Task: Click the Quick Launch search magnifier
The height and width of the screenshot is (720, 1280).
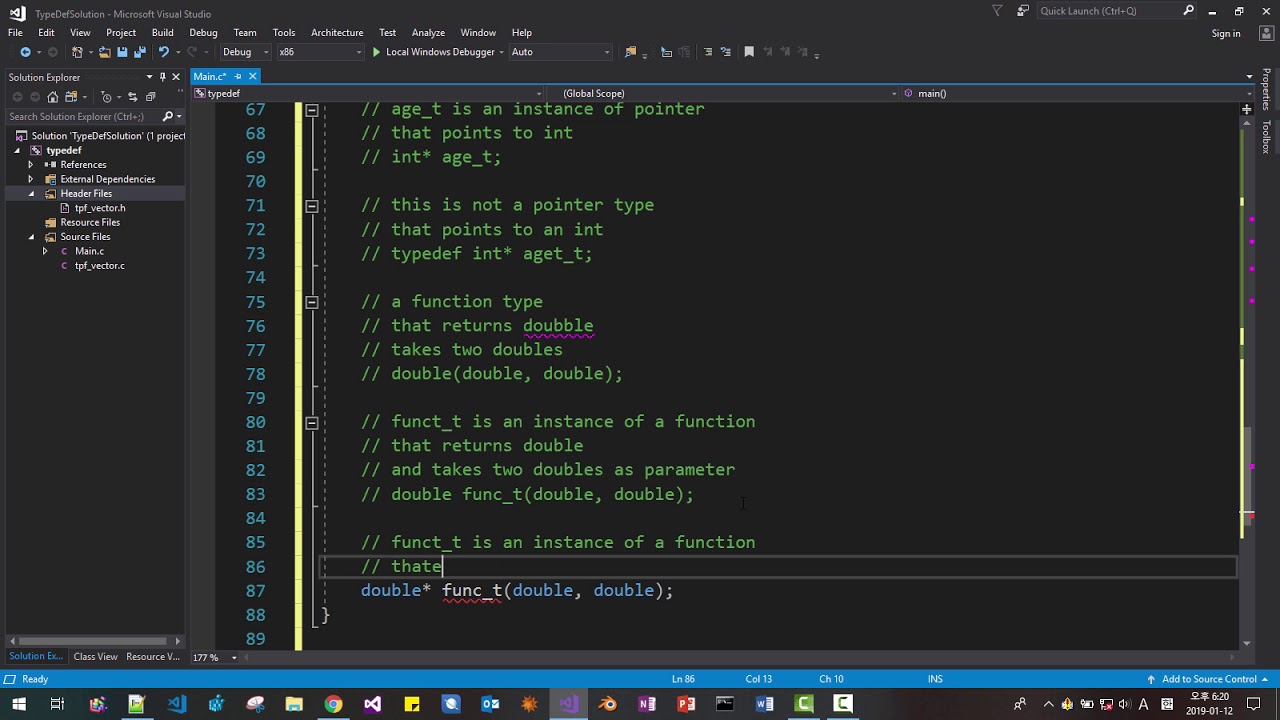Action: pos(1189,11)
